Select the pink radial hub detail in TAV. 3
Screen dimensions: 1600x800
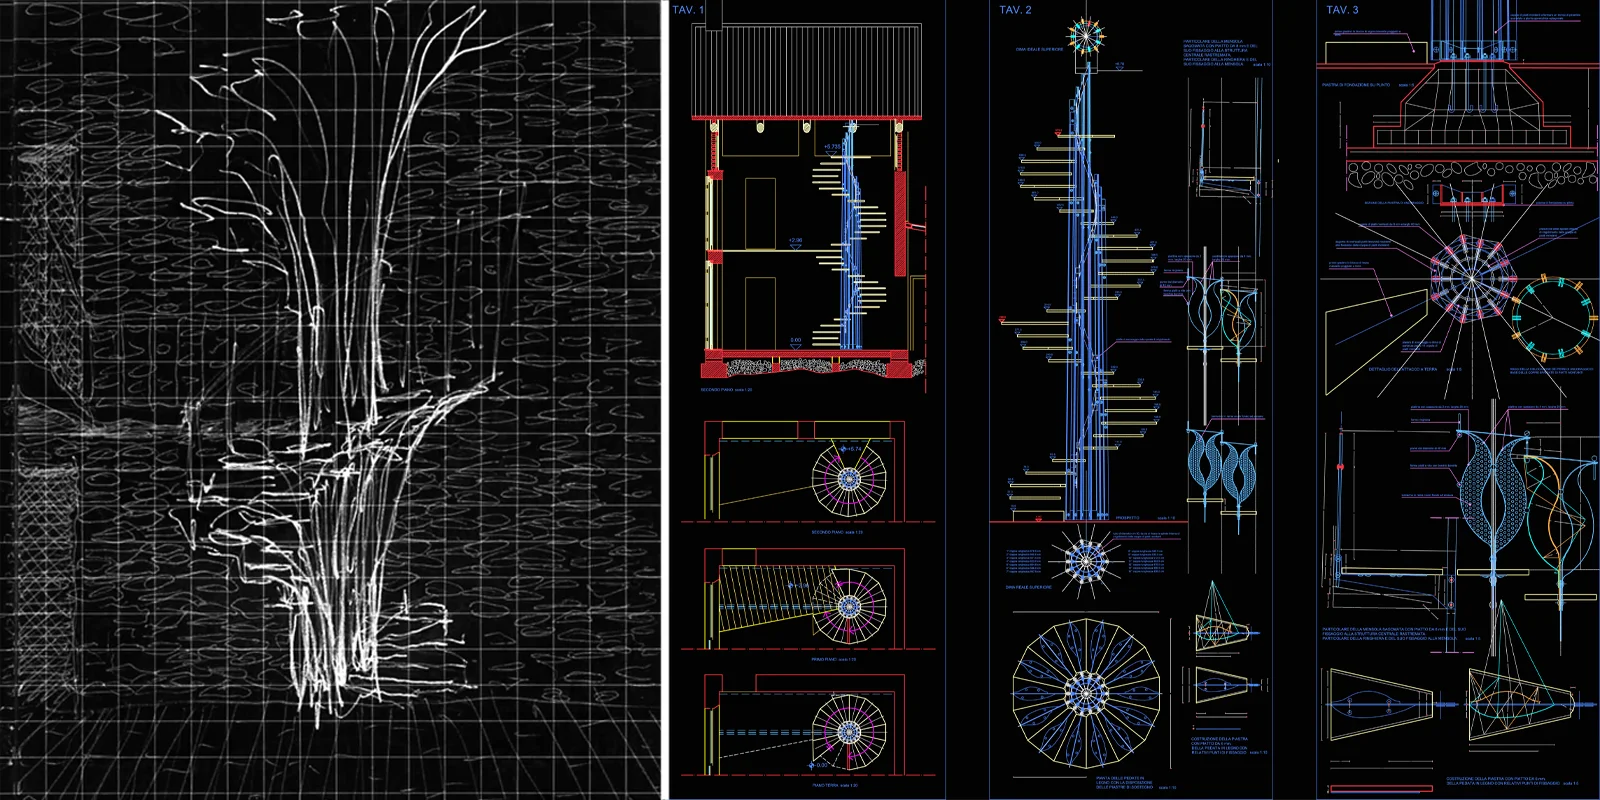tap(1464, 279)
